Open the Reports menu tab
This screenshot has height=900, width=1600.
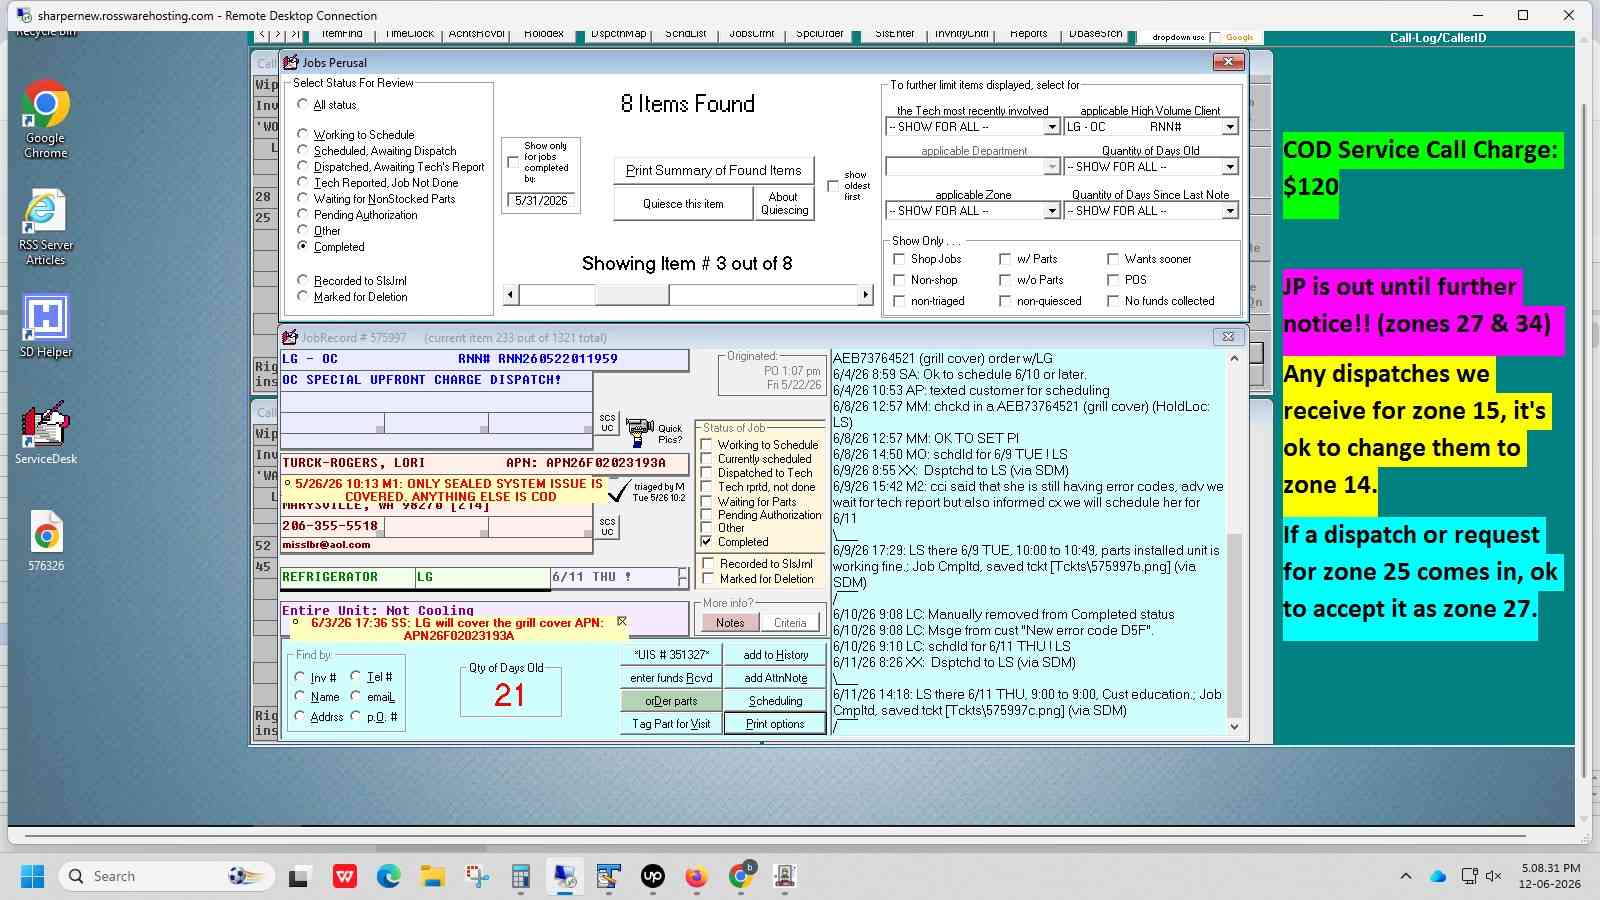(1028, 34)
